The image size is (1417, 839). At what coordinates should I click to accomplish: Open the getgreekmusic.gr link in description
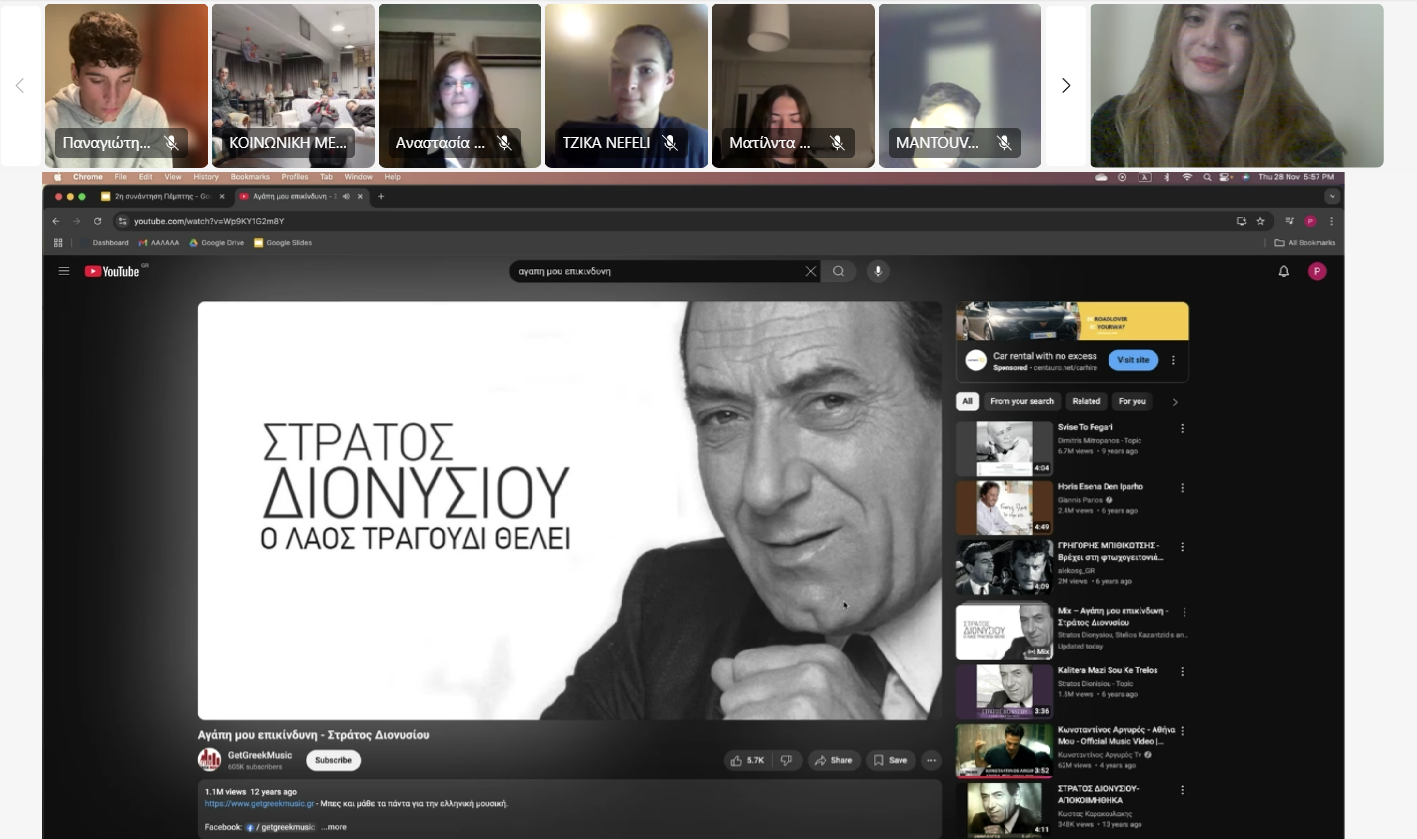pos(260,803)
